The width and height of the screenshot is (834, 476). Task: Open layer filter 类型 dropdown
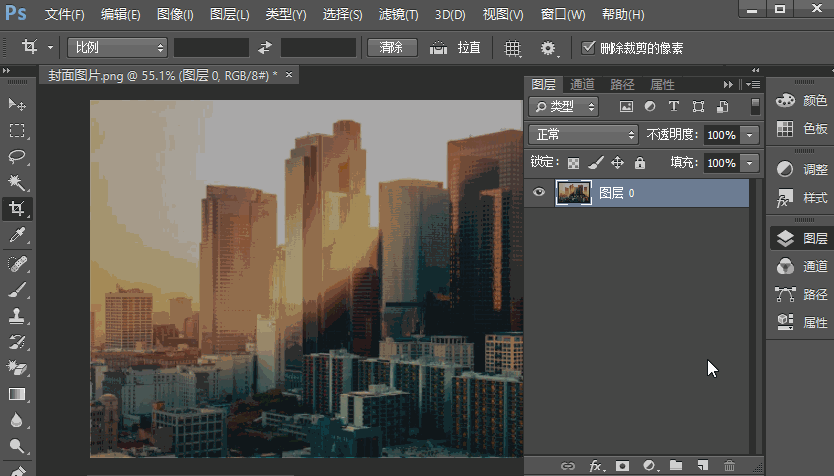pyautogui.click(x=563, y=106)
